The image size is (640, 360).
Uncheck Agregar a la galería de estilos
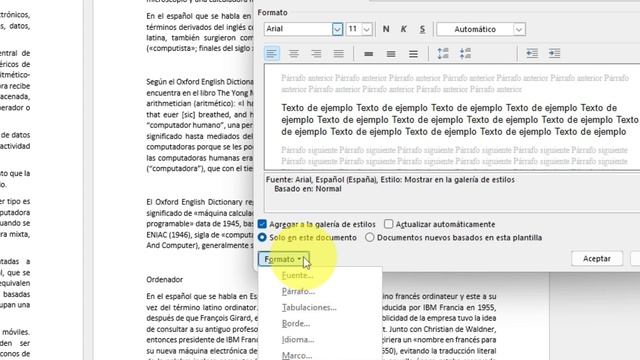(262, 224)
